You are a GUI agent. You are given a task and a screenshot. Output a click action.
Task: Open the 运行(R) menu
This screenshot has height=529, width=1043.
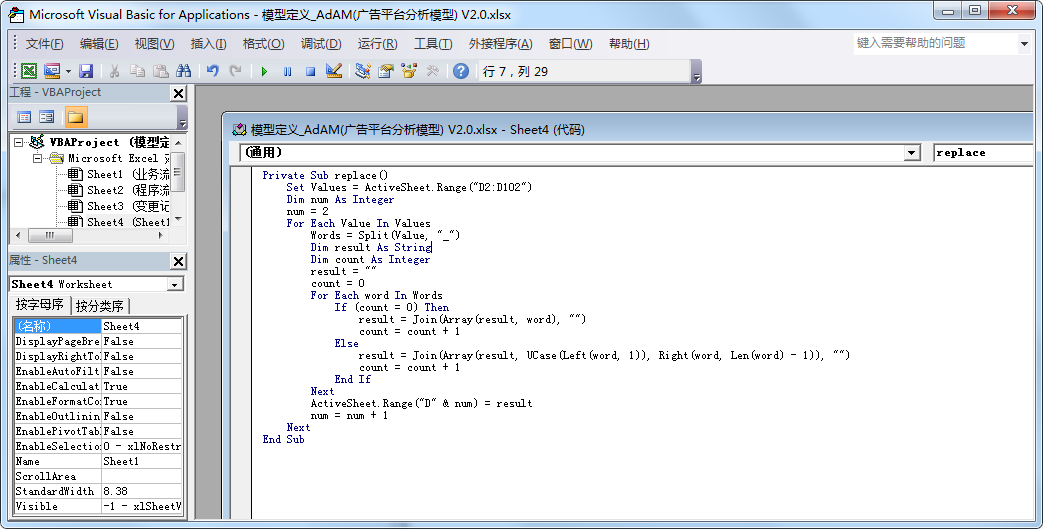[377, 44]
